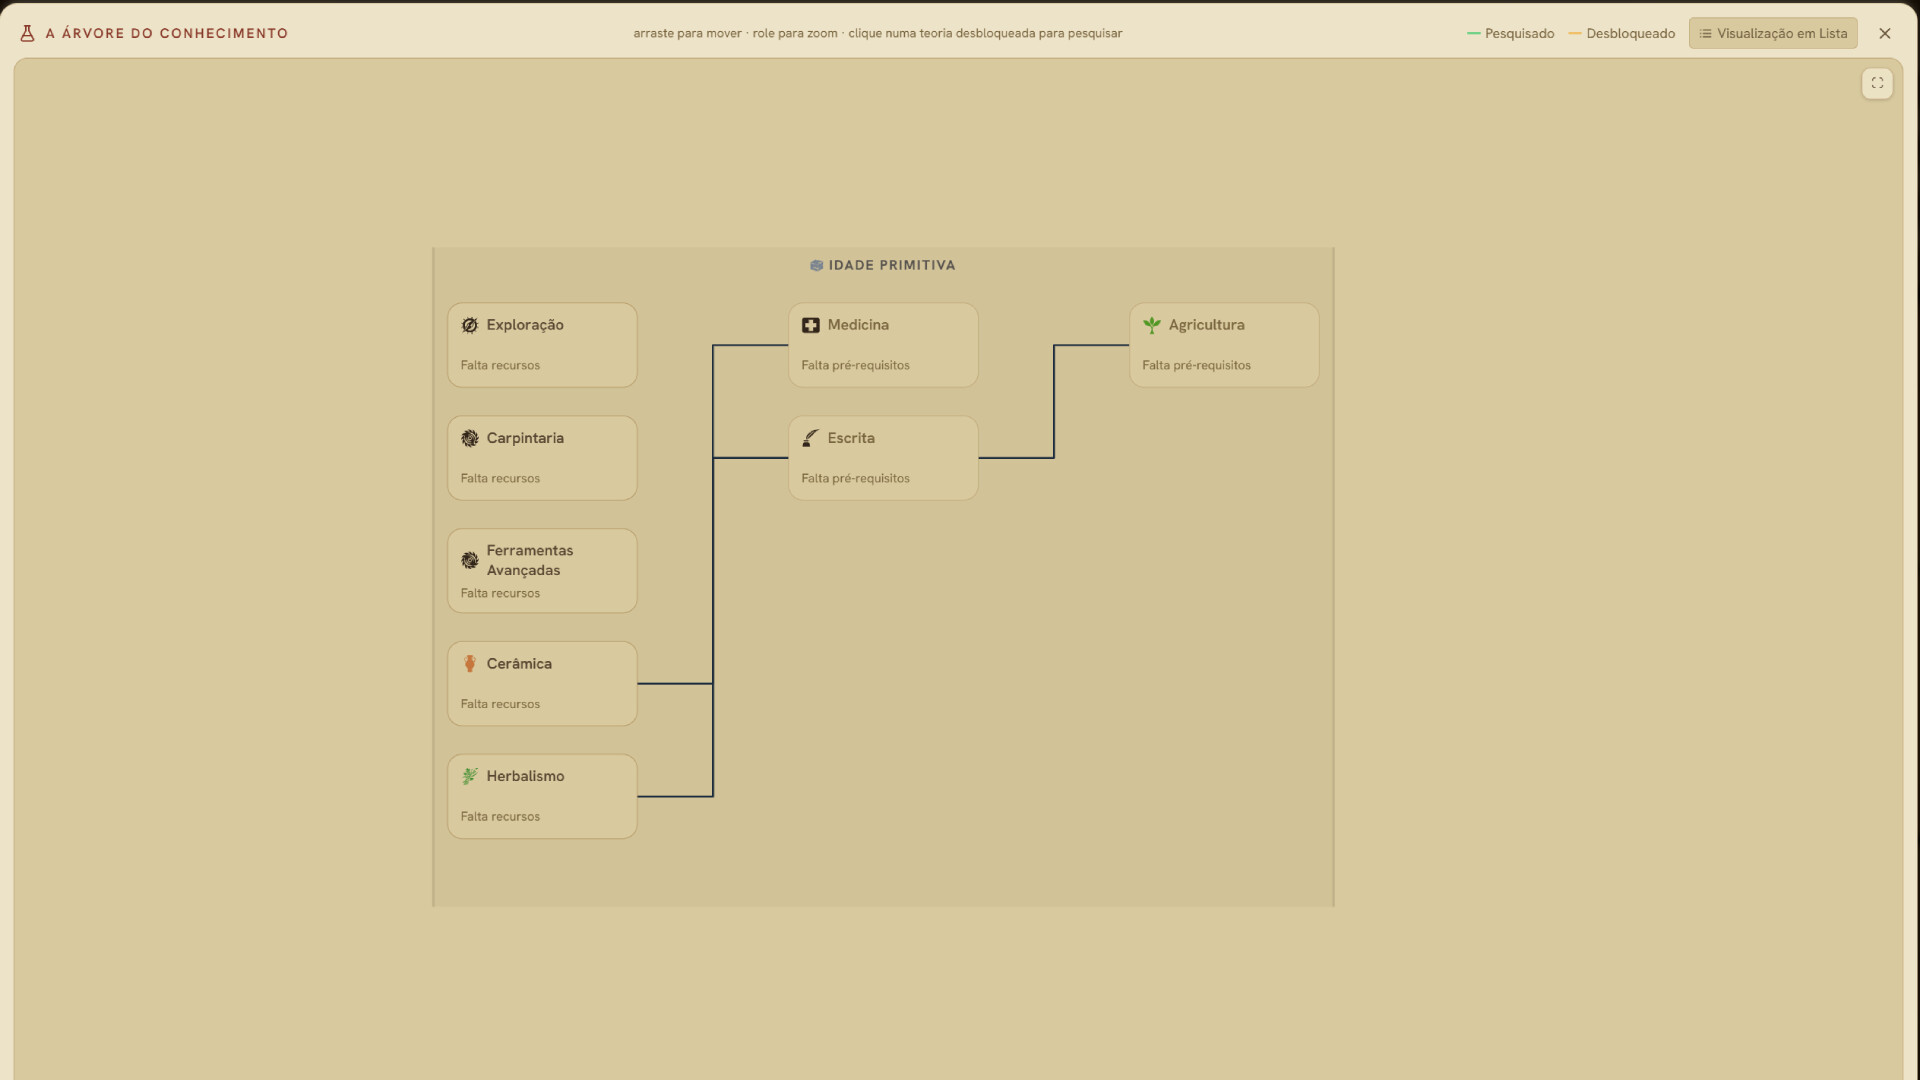Close the knowledge tree window
Viewport: 1920px width, 1080px height.
(x=1885, y=33)
